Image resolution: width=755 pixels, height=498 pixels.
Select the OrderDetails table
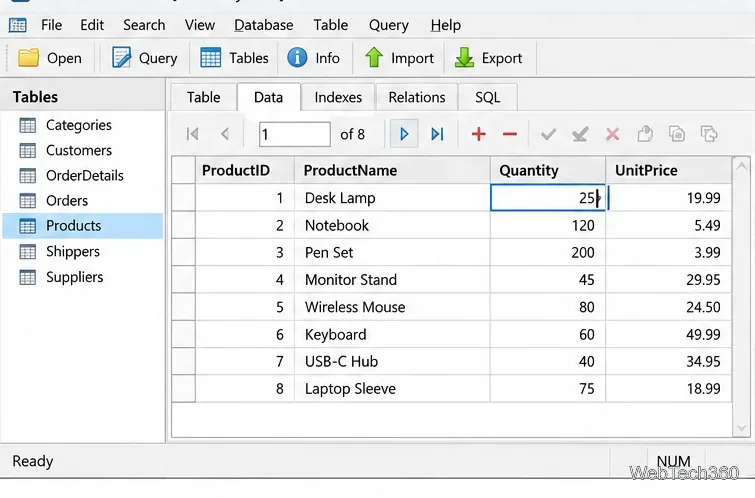pyautogui.click(x=83, y=175)
